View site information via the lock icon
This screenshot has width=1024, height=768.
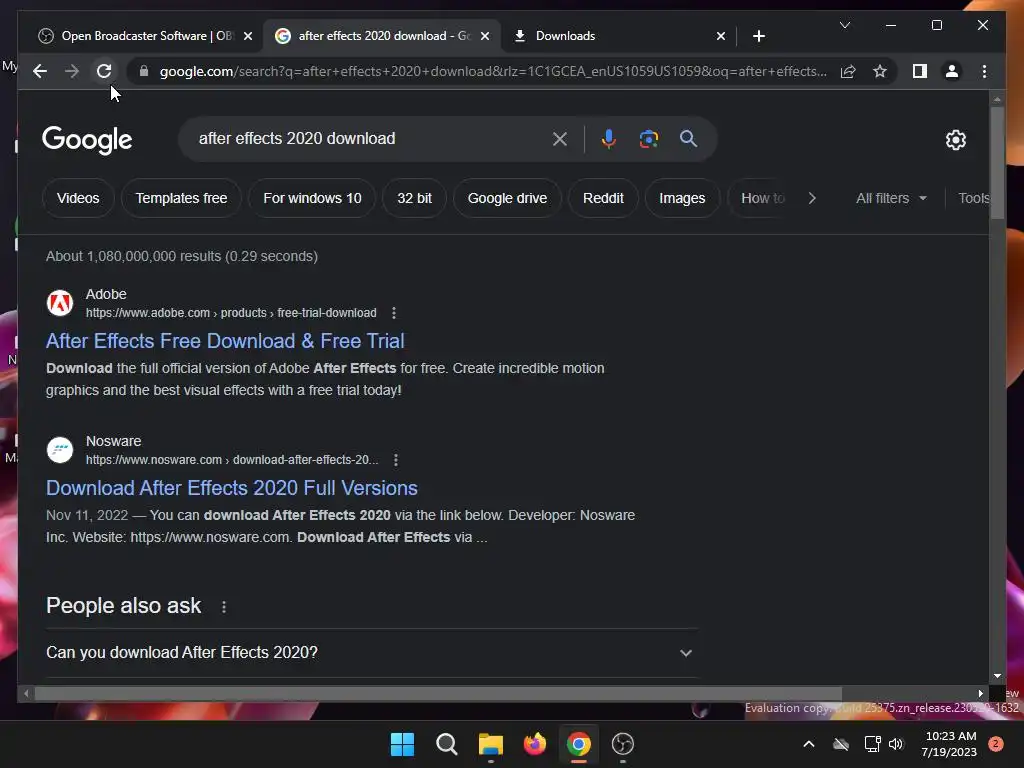pyautogui.click(x=144, y=71)
